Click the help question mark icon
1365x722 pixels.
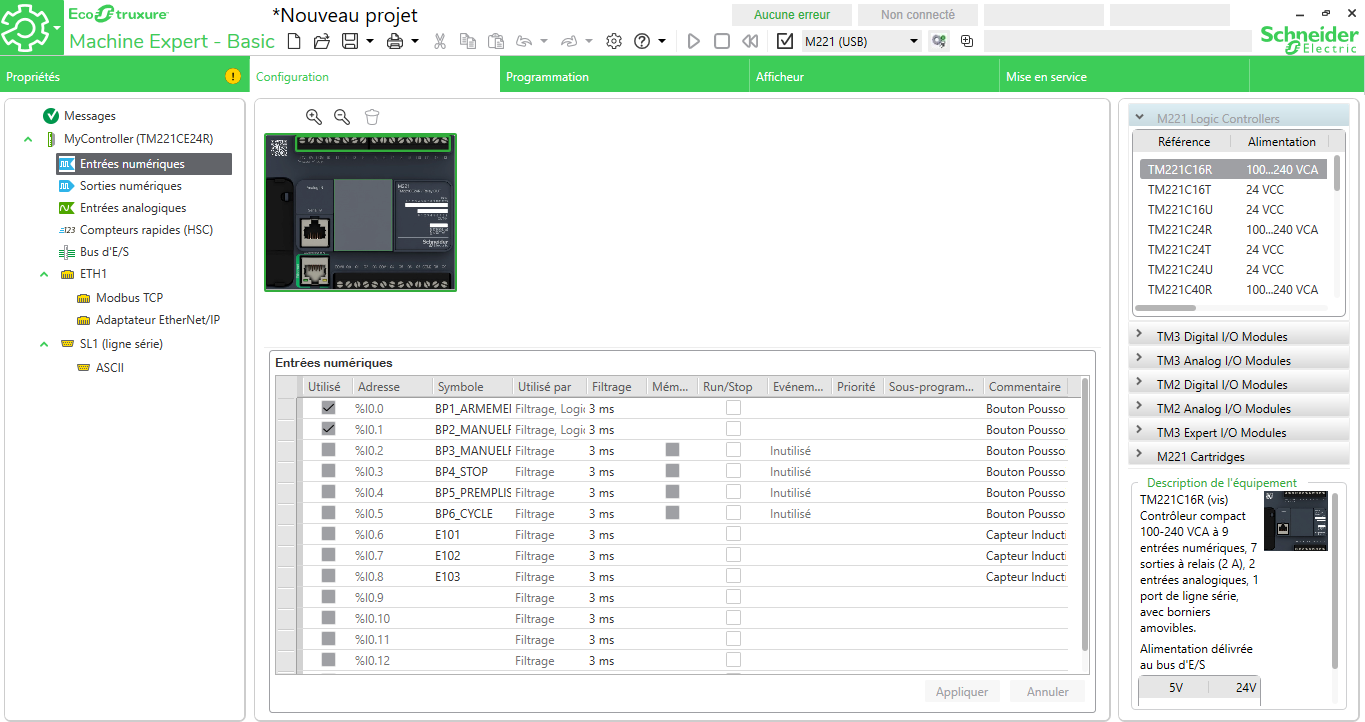pos(642,41)
